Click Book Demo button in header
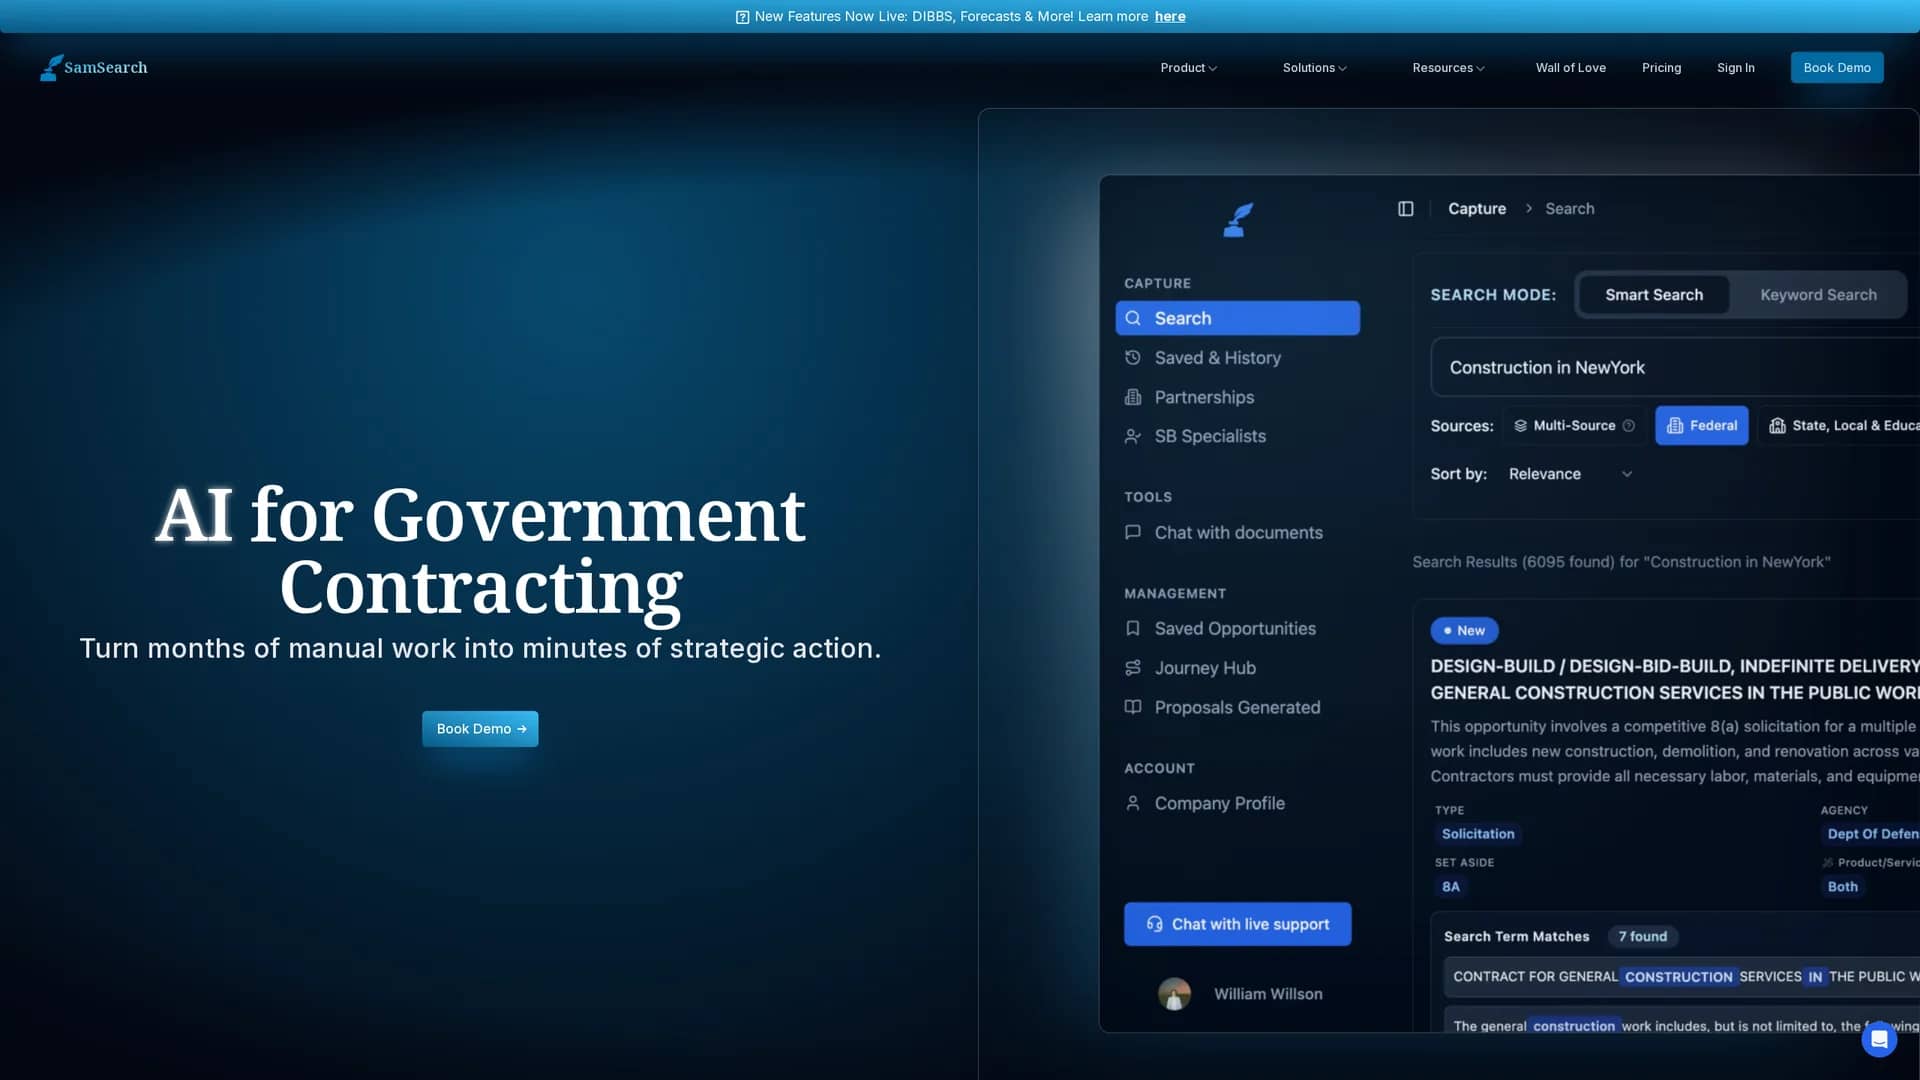1920x1080 pixels. pos(1836,68)
